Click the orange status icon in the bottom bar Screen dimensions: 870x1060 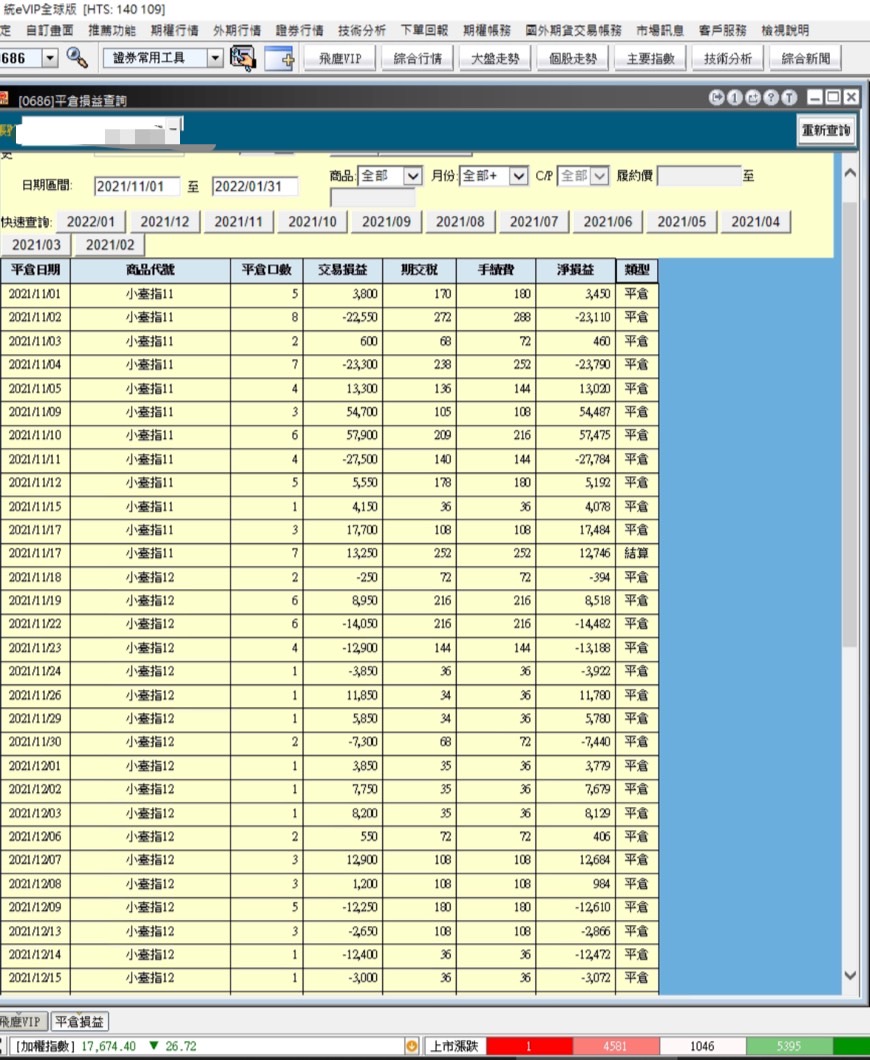413,1044
